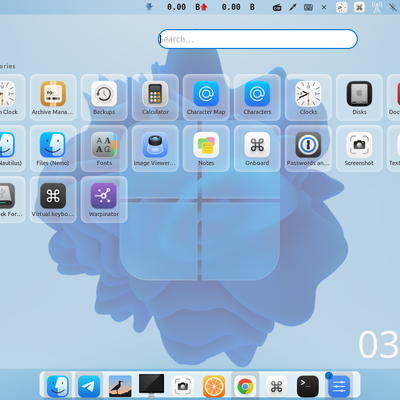Click the red upload speed arrow indicator

(204, 7)
